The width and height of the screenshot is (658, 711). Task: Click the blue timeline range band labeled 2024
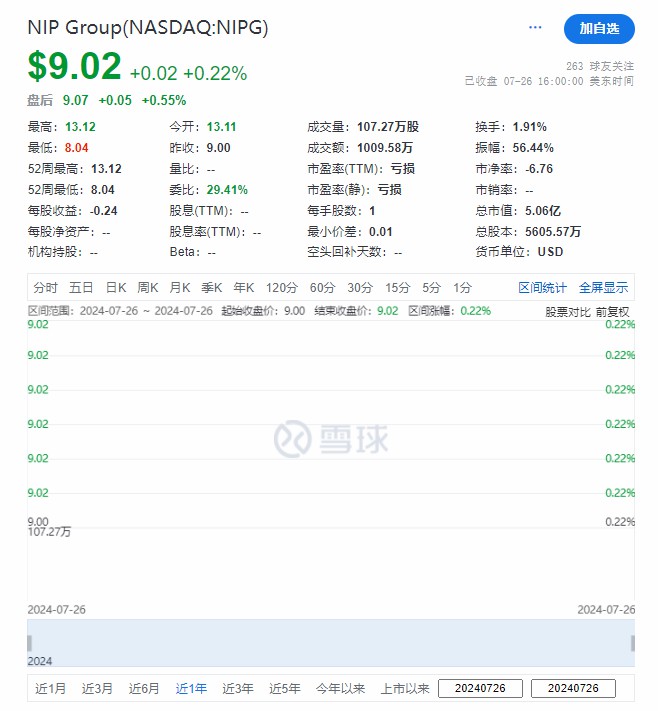pyautogui.click(x=331, y=643)
